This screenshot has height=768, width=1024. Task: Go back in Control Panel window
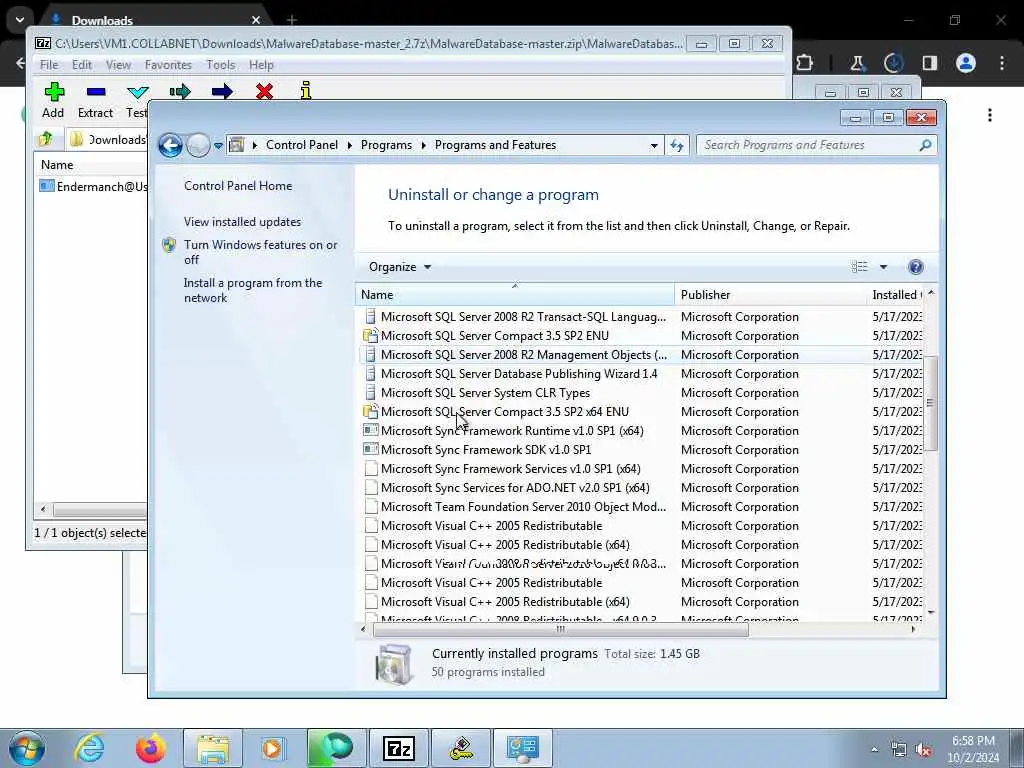coord(170,145)
